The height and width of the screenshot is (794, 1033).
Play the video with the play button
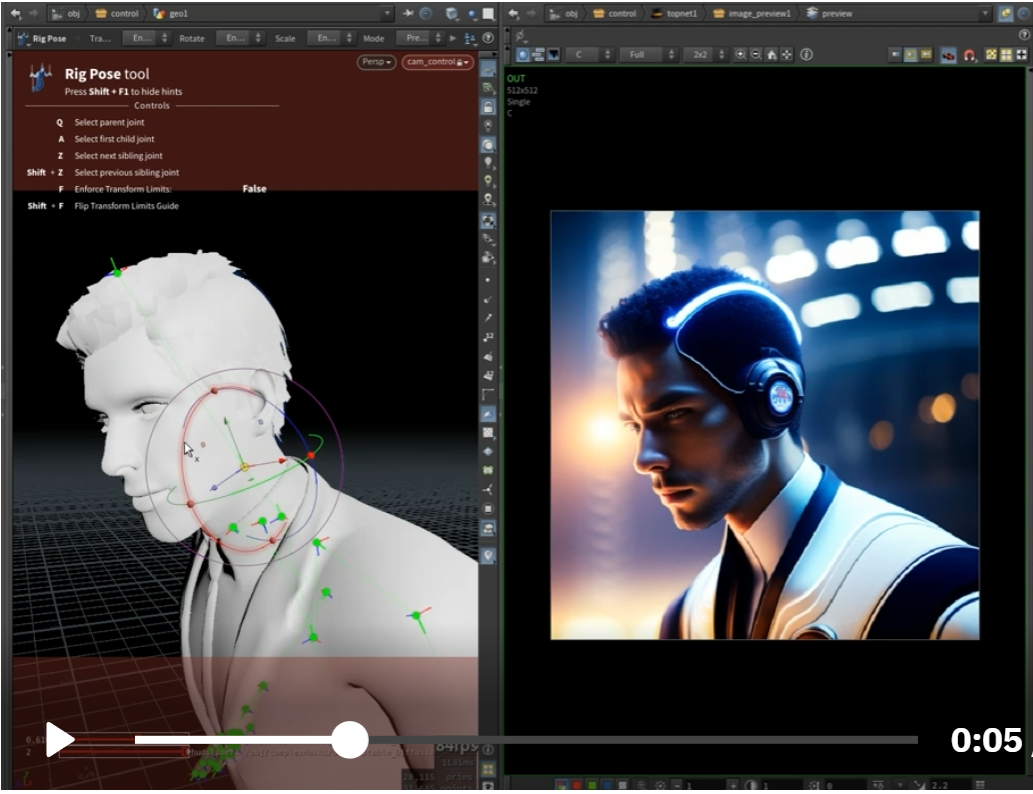click(60, 739)
